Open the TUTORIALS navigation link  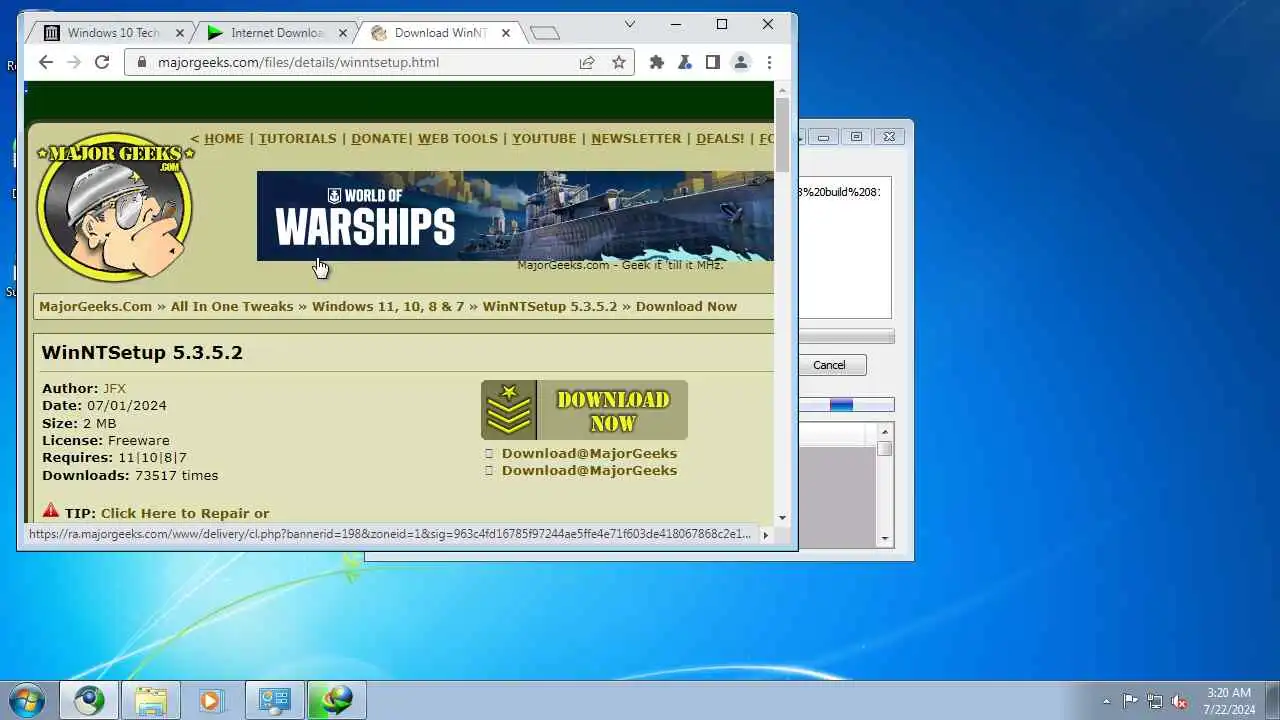click(297, 138)
